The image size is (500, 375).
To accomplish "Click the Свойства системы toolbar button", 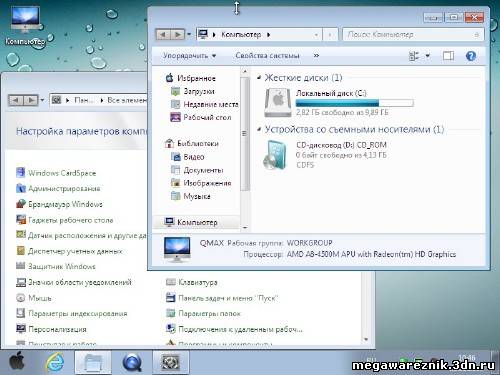I will pyautogui.click(x=267, y=56).
